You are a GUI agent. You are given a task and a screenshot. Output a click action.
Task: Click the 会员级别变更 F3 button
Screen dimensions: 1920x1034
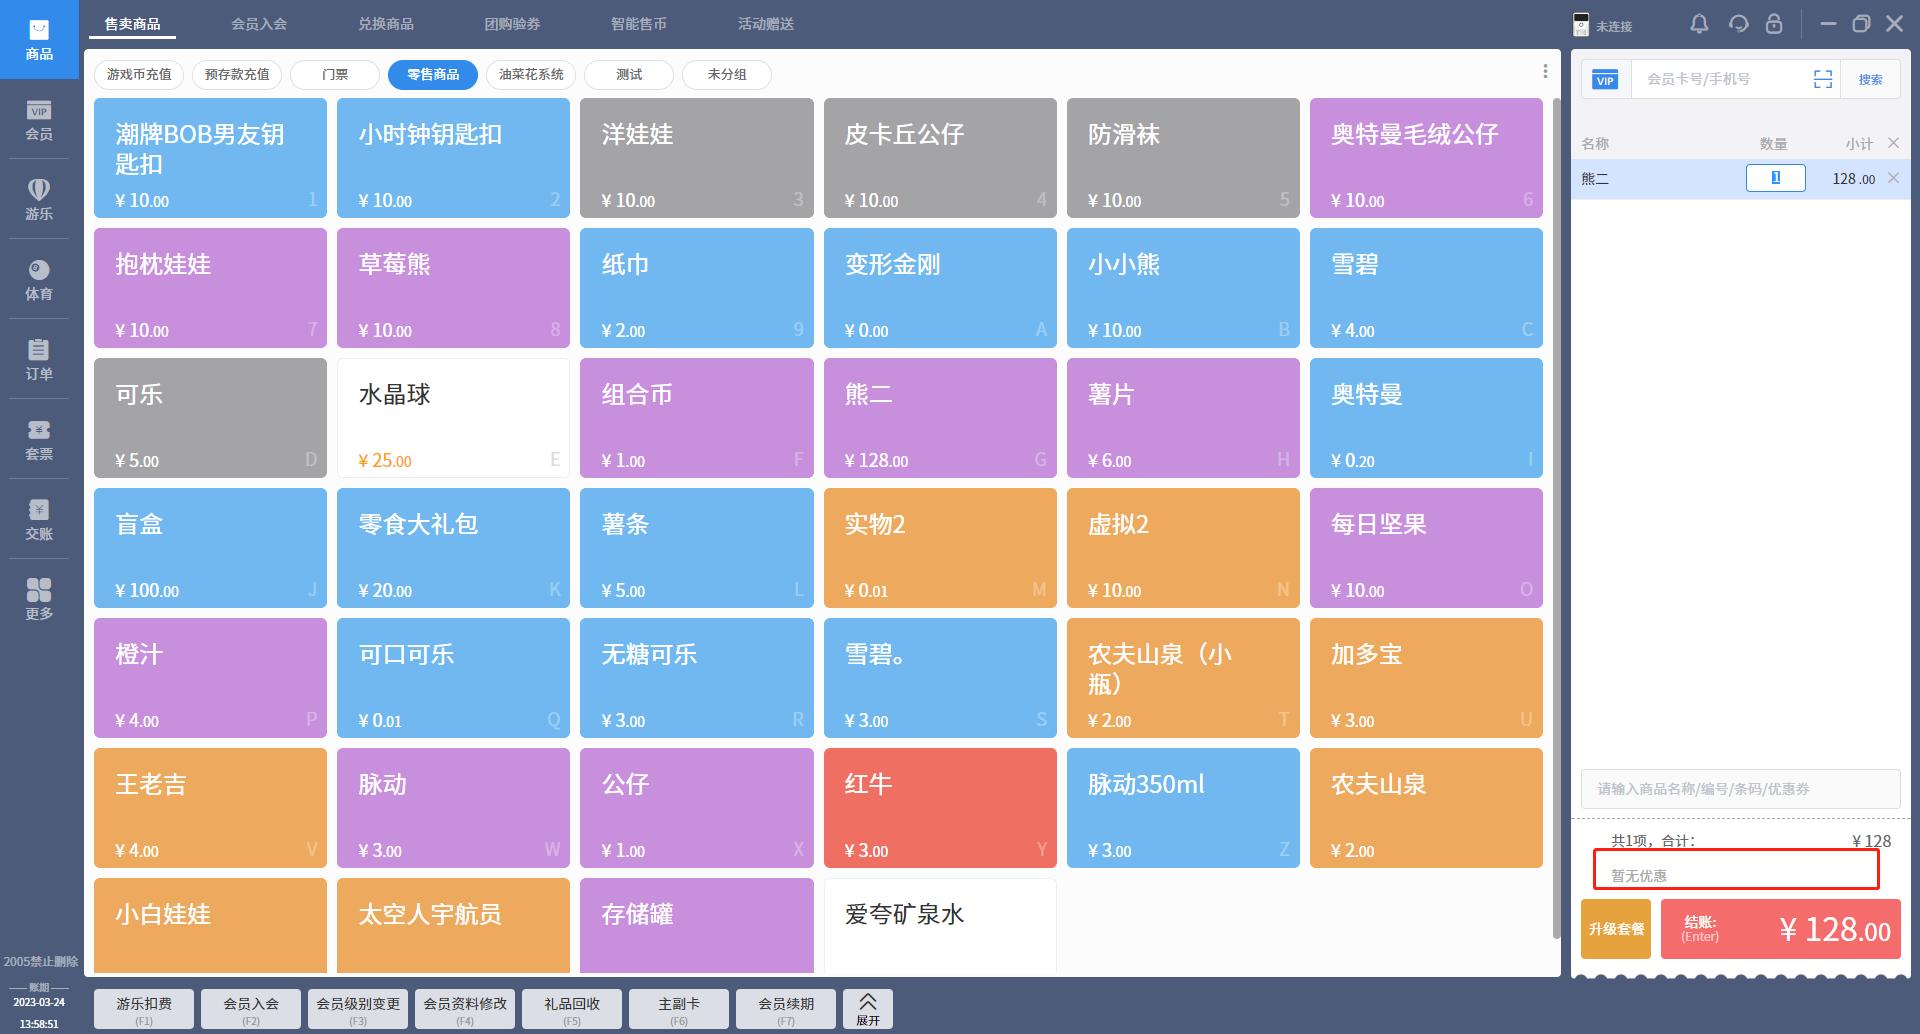pyautogui.click(x=358, y=1009)
